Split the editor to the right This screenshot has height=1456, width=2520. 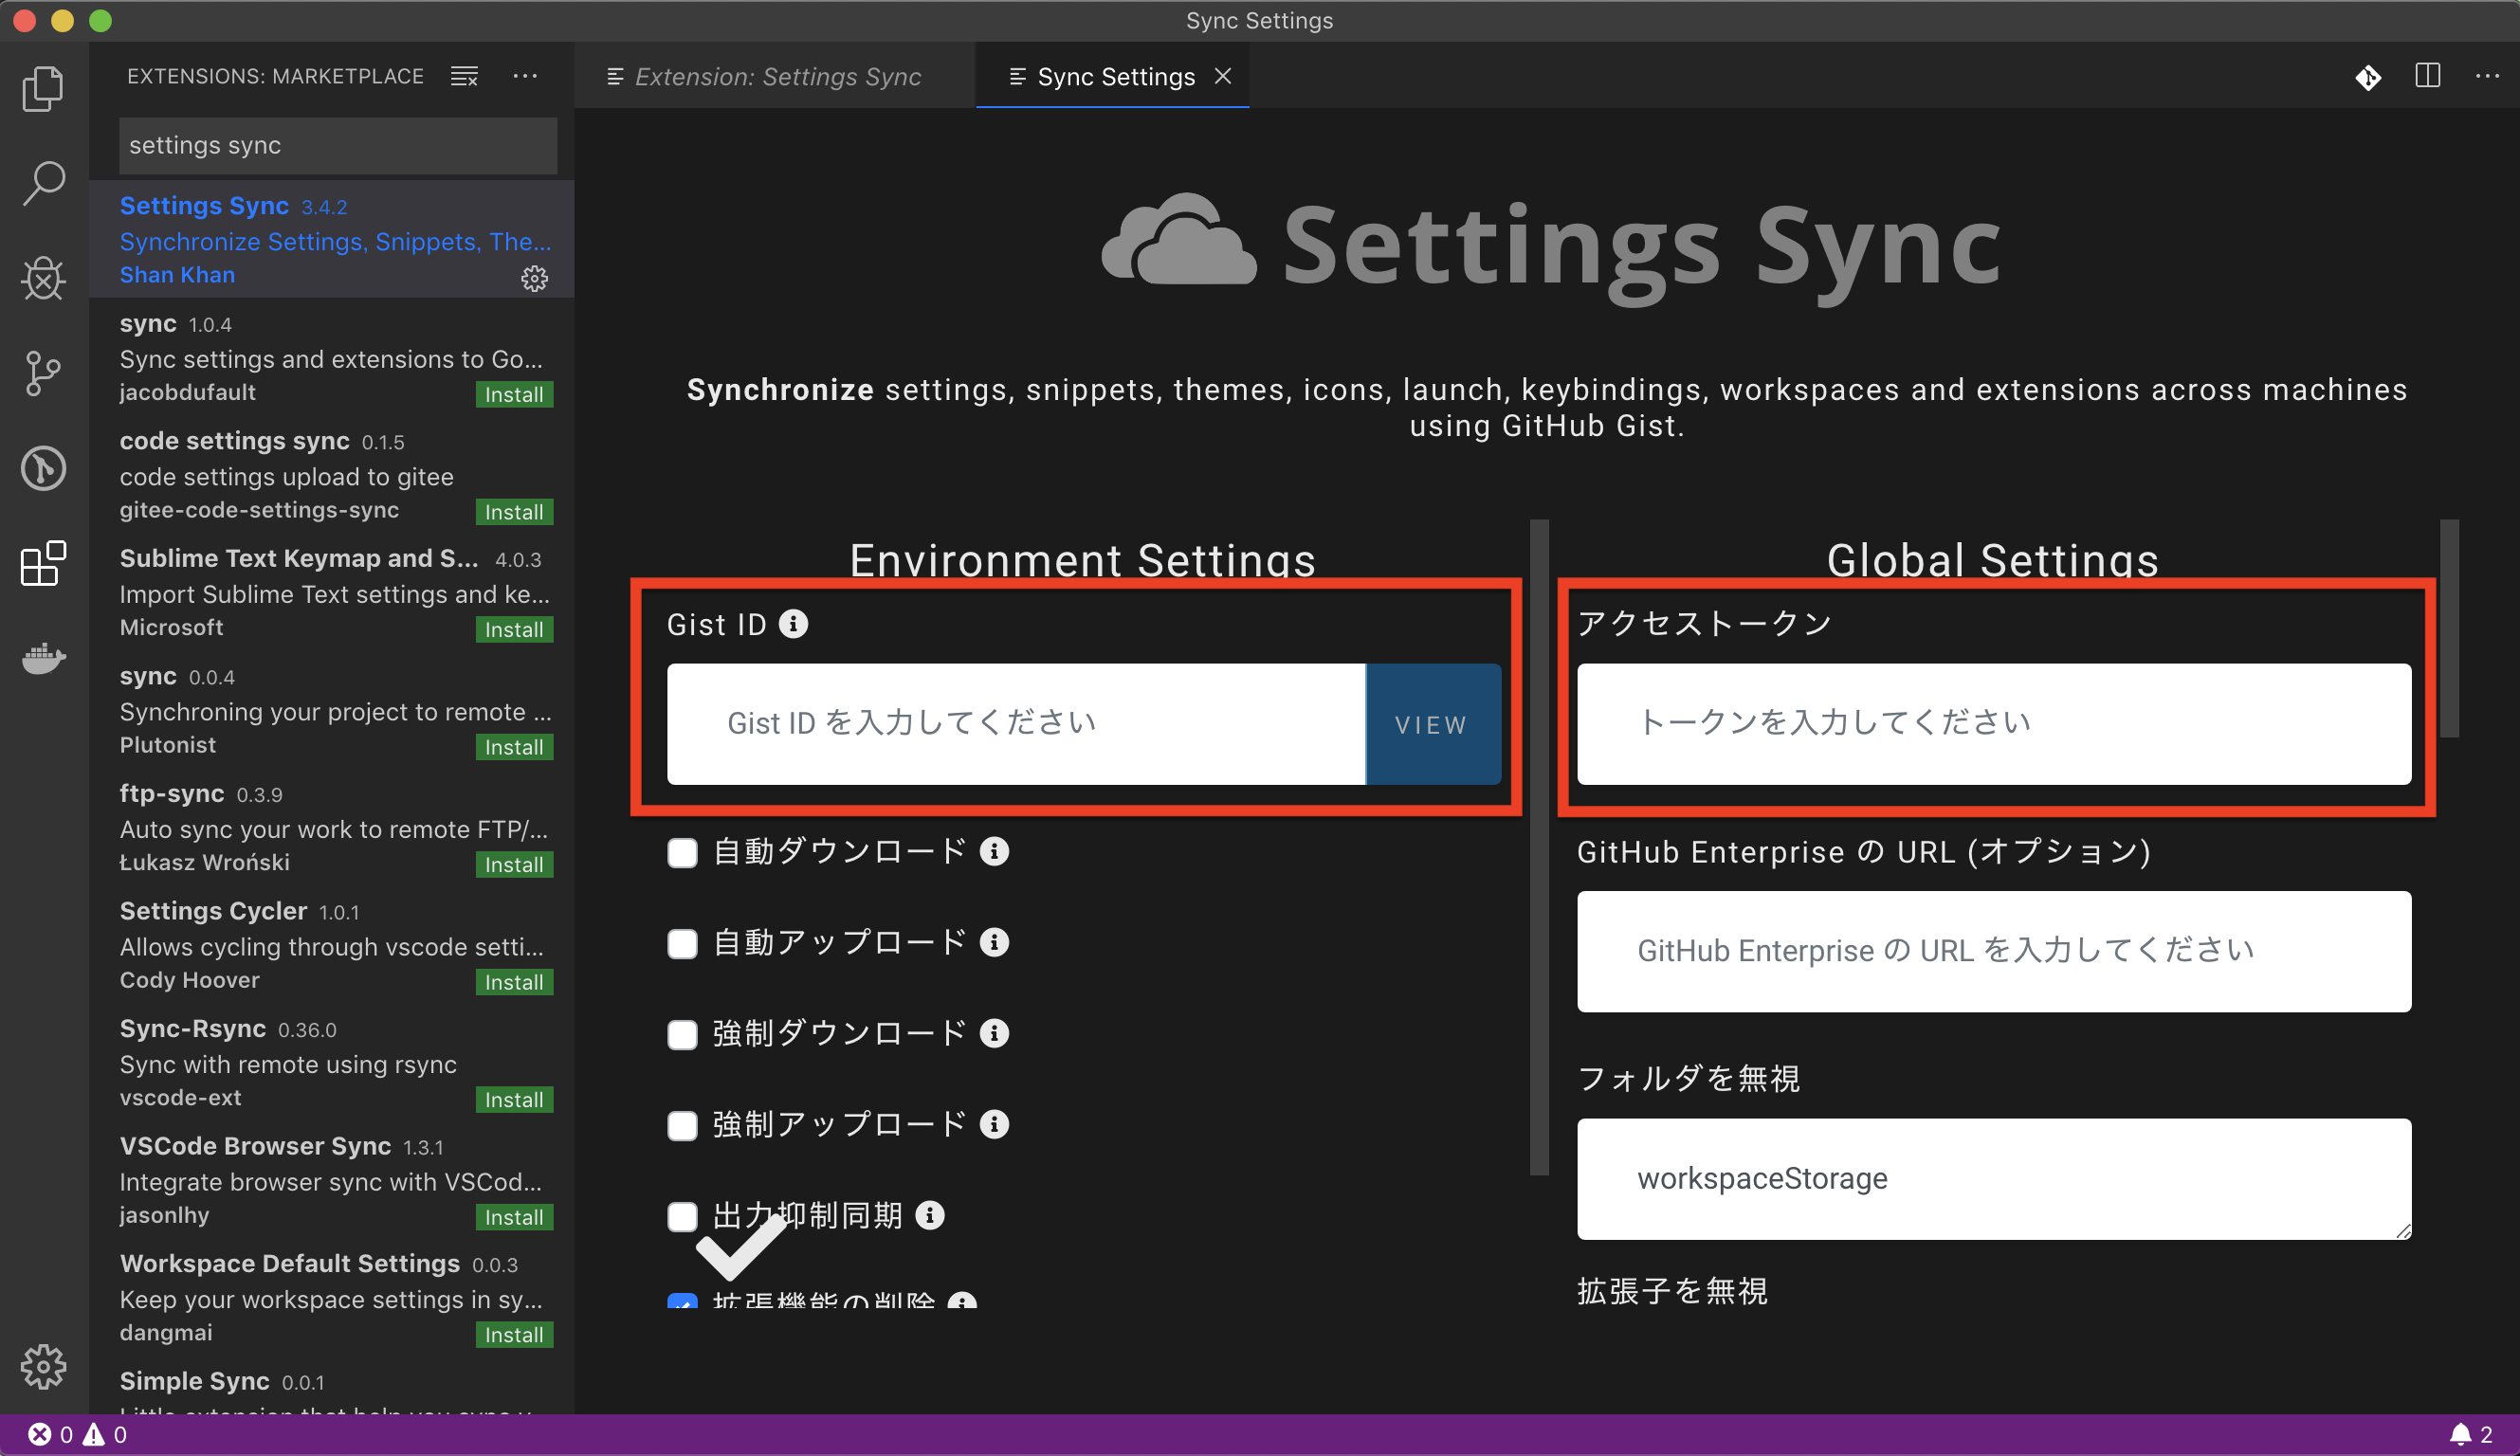click(2427, 76)
